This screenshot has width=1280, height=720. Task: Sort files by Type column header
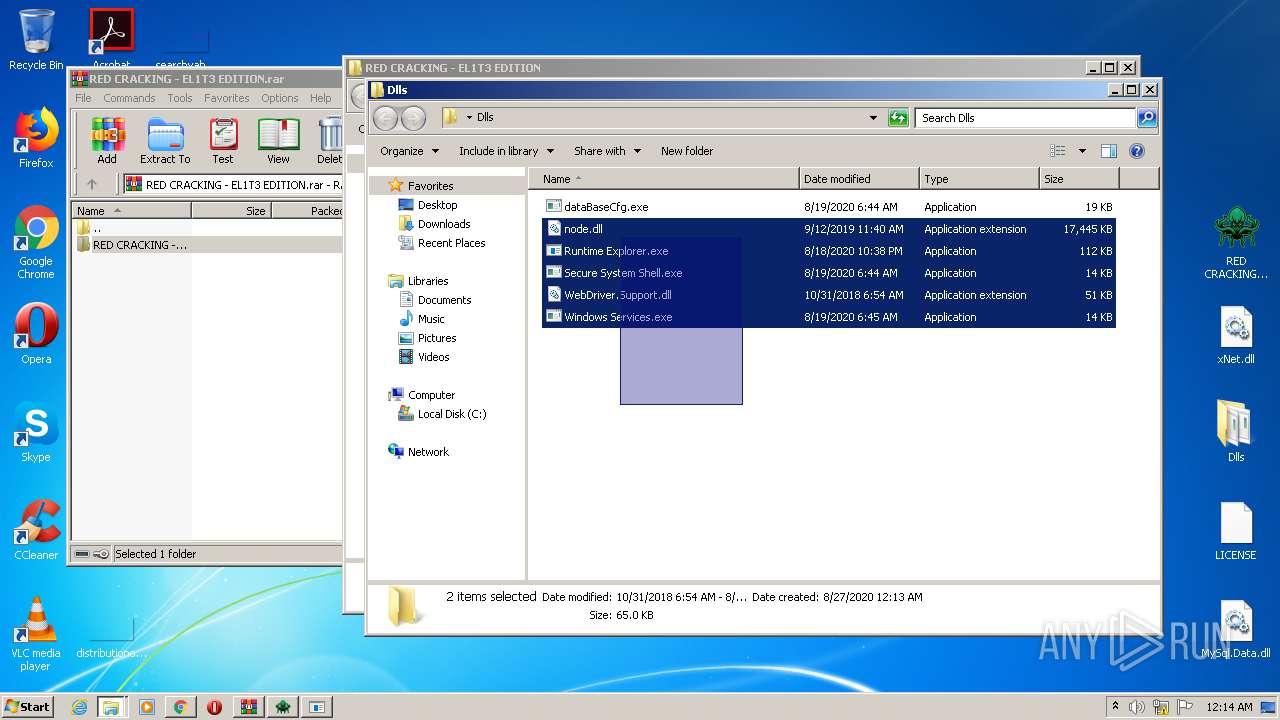[x=979, y=179]
